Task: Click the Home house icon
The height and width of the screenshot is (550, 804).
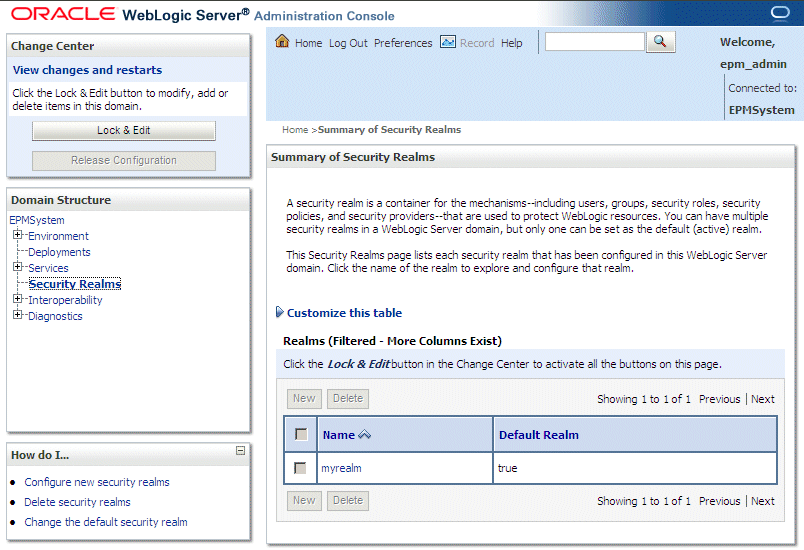Action: [282, 42]
